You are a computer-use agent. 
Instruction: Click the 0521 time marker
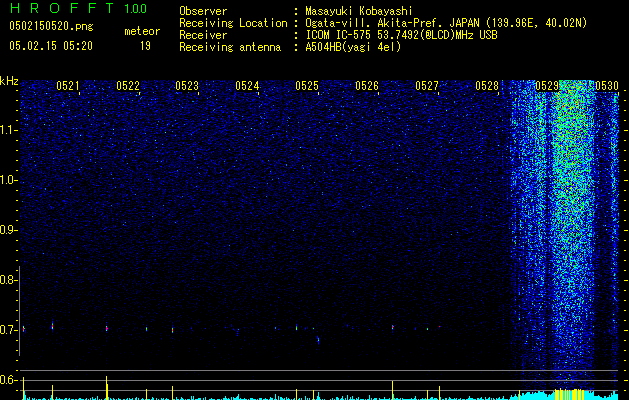[67, 86]
